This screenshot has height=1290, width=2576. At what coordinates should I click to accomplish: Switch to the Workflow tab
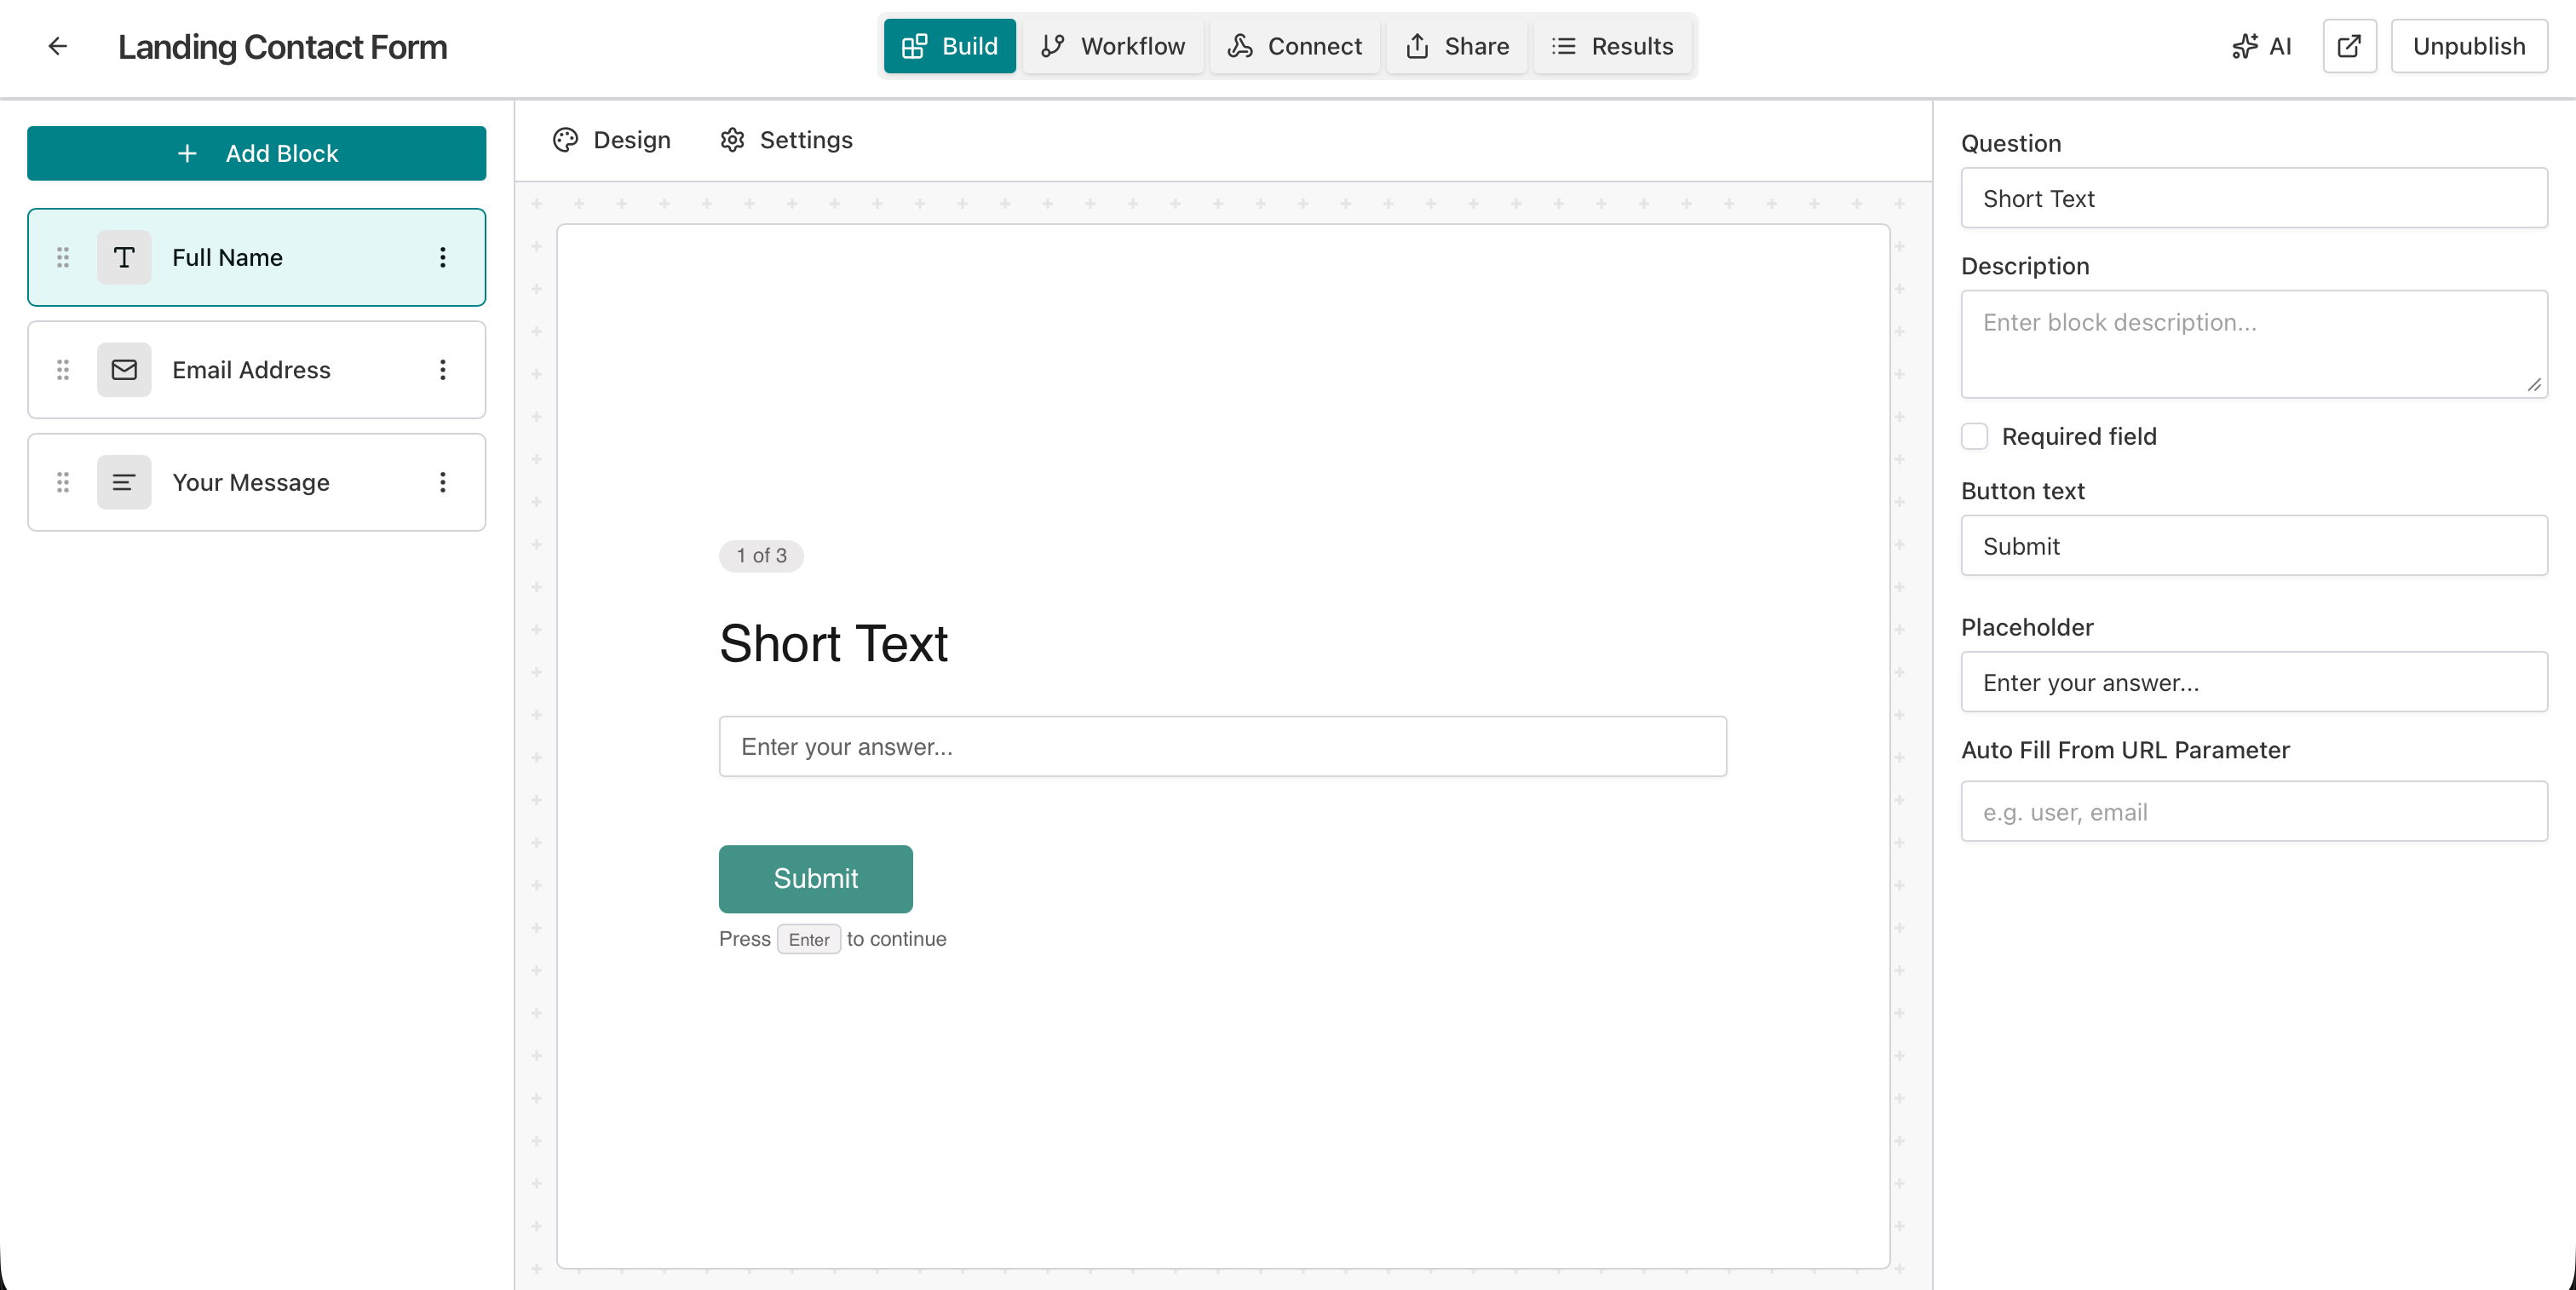(1113, 46)
